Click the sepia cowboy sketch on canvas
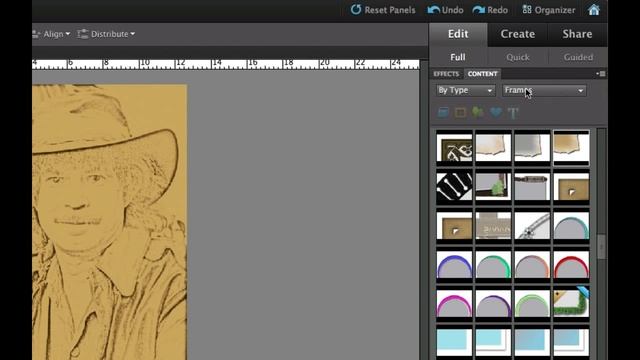The height and width of the screenshot is (360, 640). 109,222
